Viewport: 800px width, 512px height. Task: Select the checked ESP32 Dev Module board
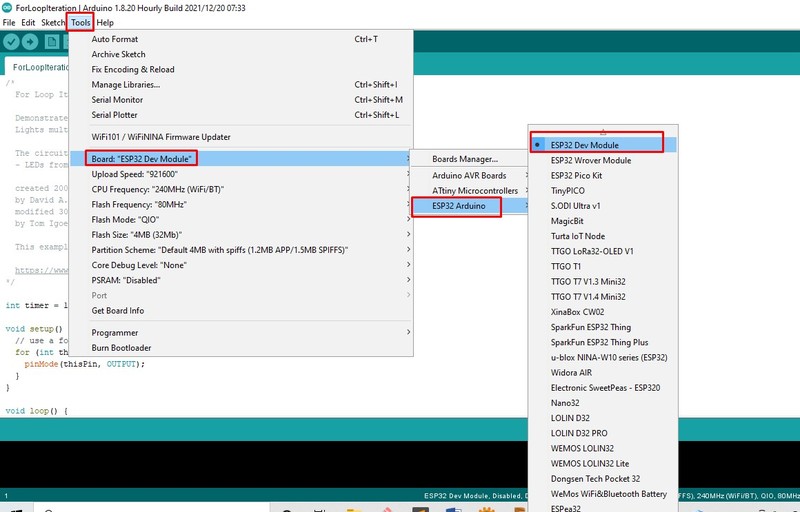coord(603,145)
